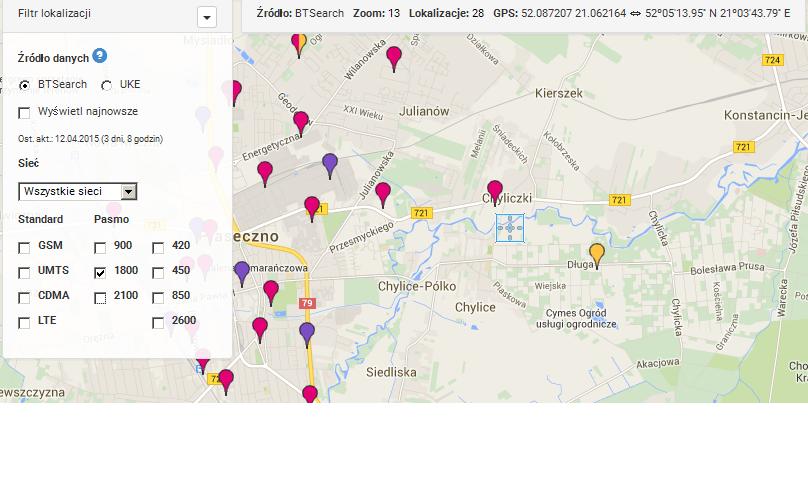
Task: Open the data source help icon
Action: [x=99, y=56]
